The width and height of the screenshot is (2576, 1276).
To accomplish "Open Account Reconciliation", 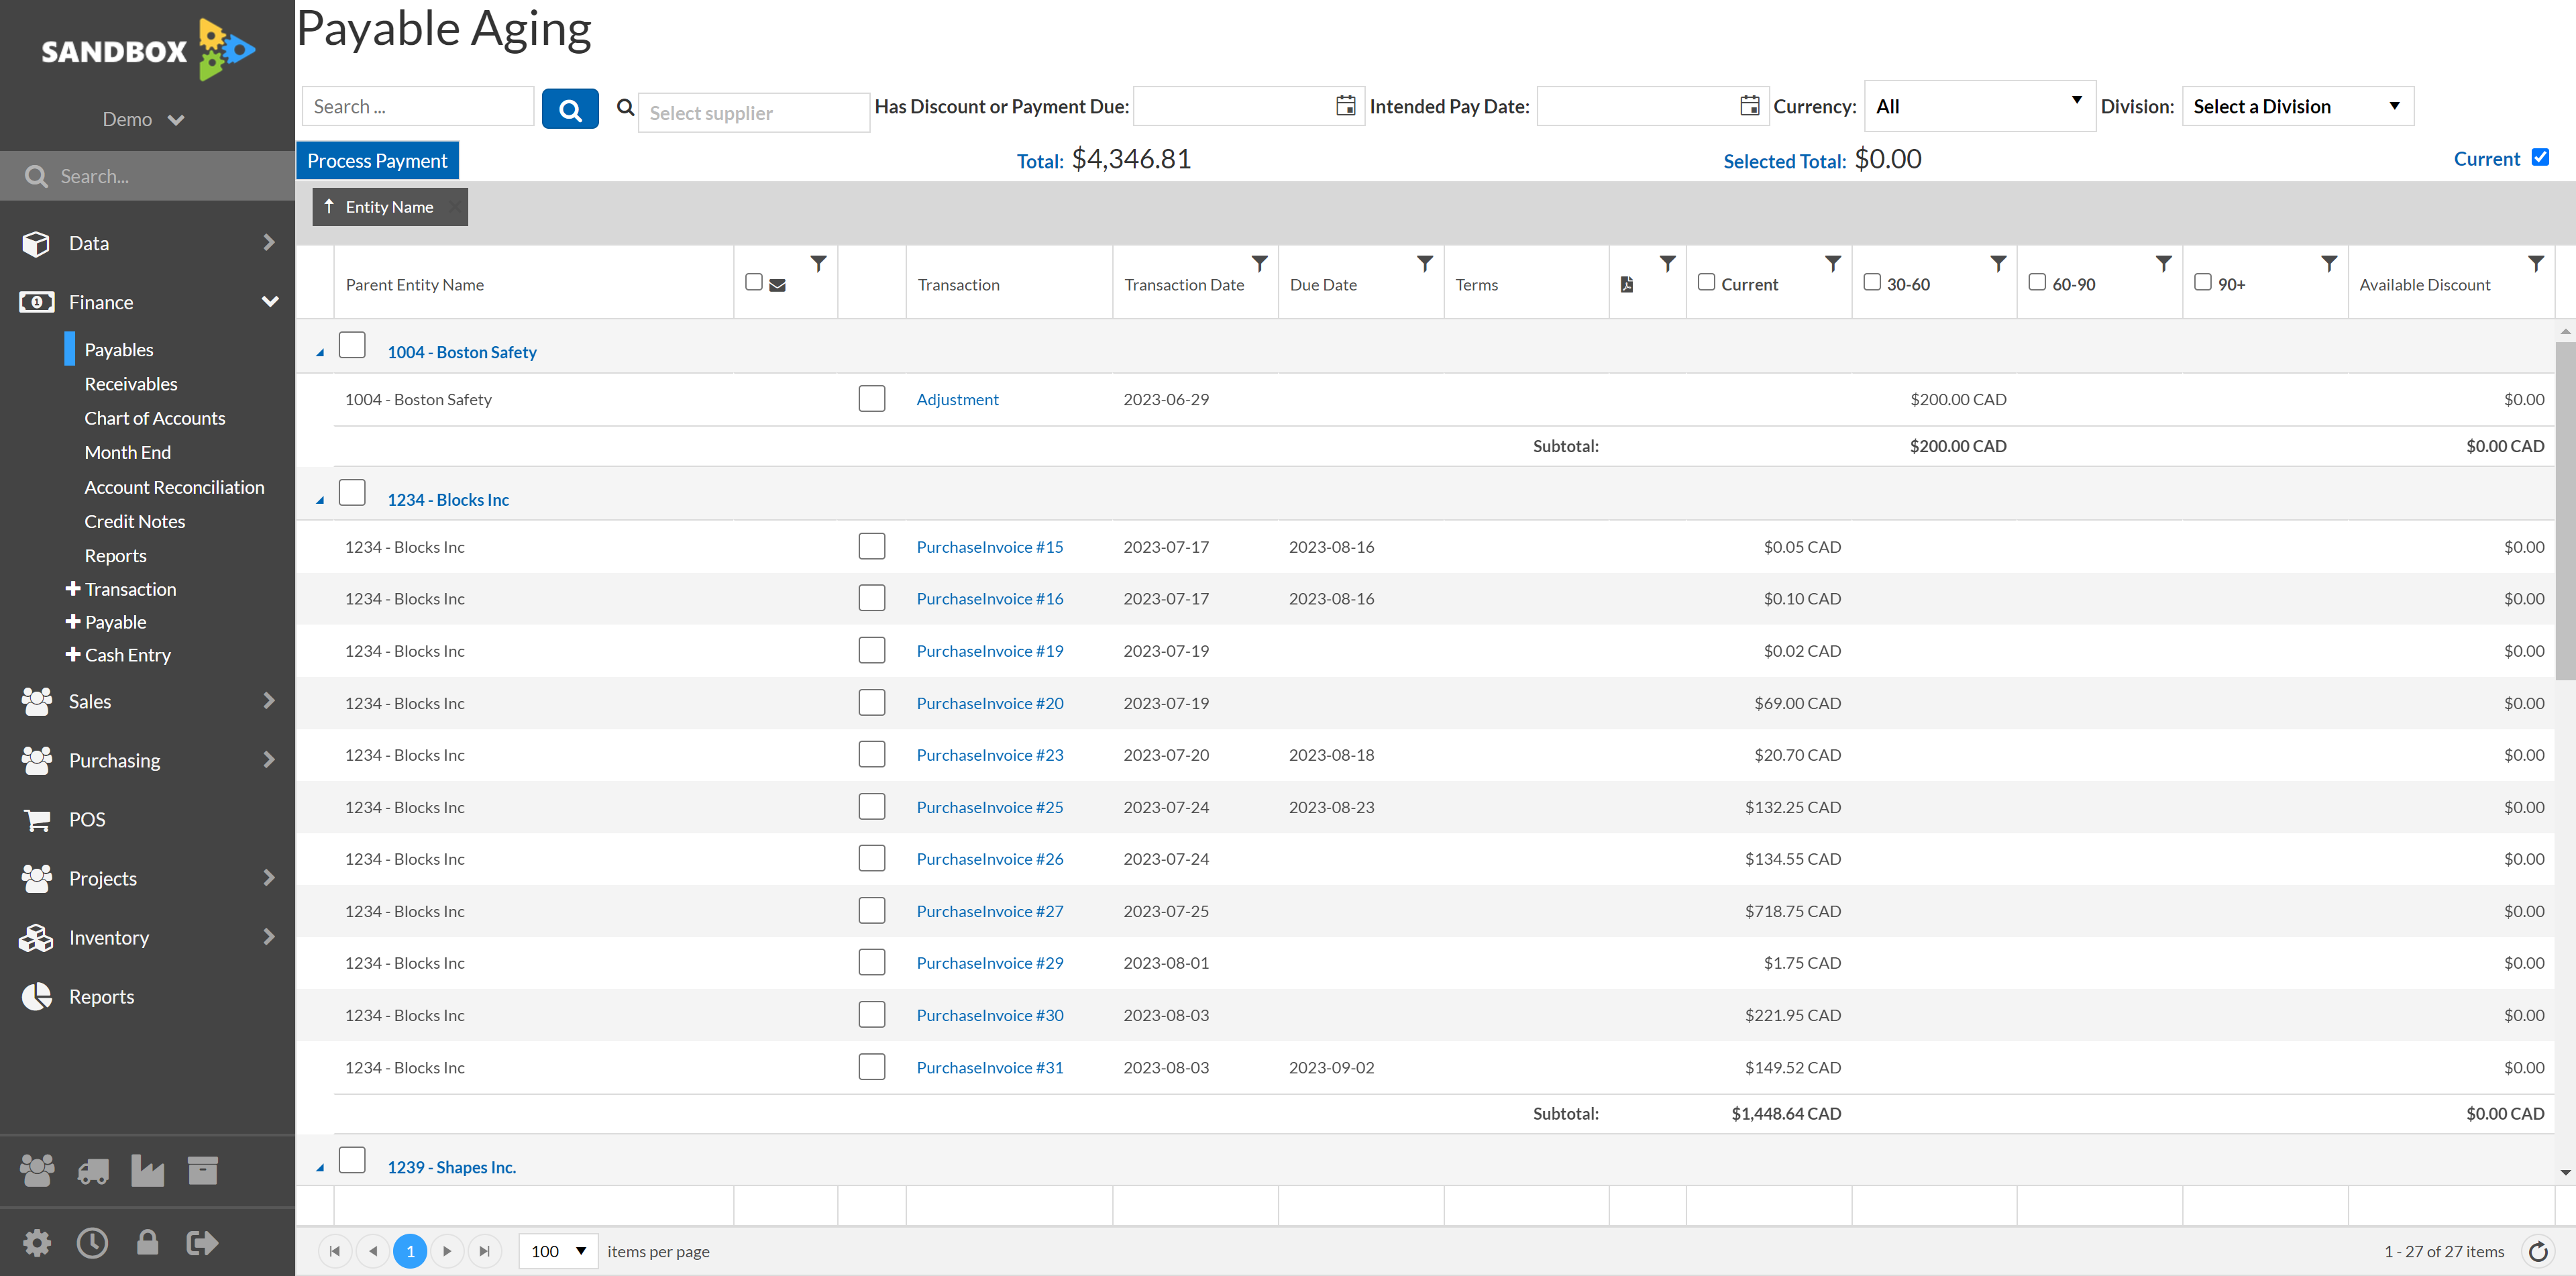I will pyautogui.click(x=175, y=487).
